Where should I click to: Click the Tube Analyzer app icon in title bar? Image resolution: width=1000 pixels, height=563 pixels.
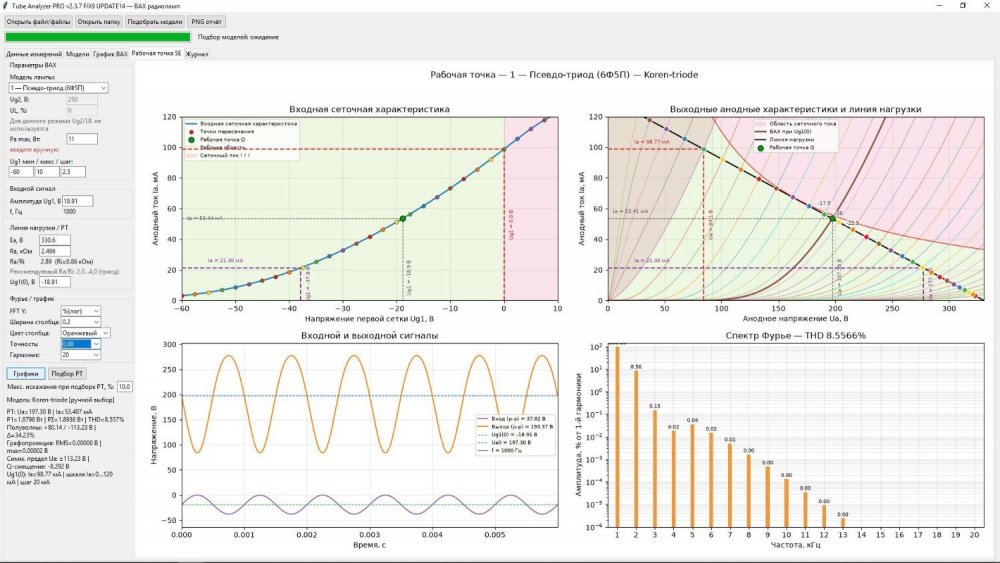[5, 6]
